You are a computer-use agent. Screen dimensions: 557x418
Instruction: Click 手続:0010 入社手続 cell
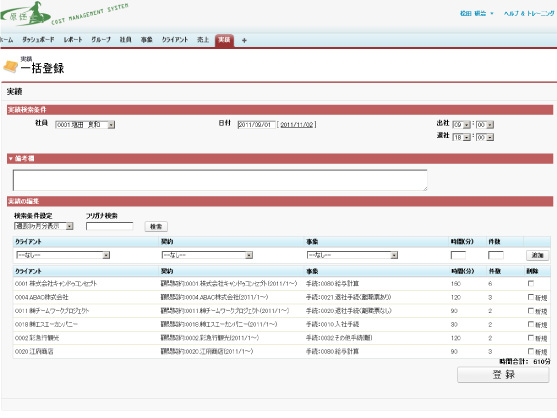click(332, 325)
